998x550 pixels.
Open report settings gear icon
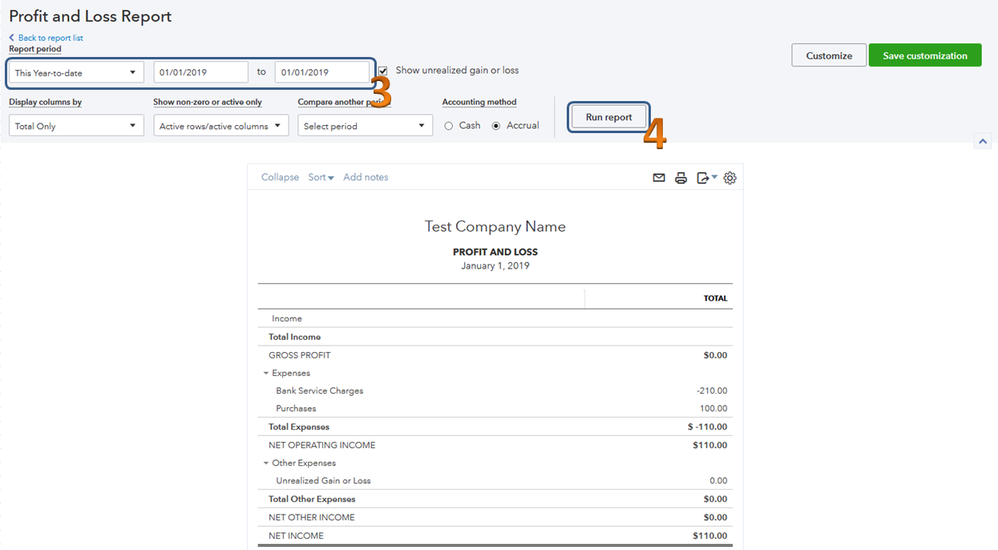(730, 178)
